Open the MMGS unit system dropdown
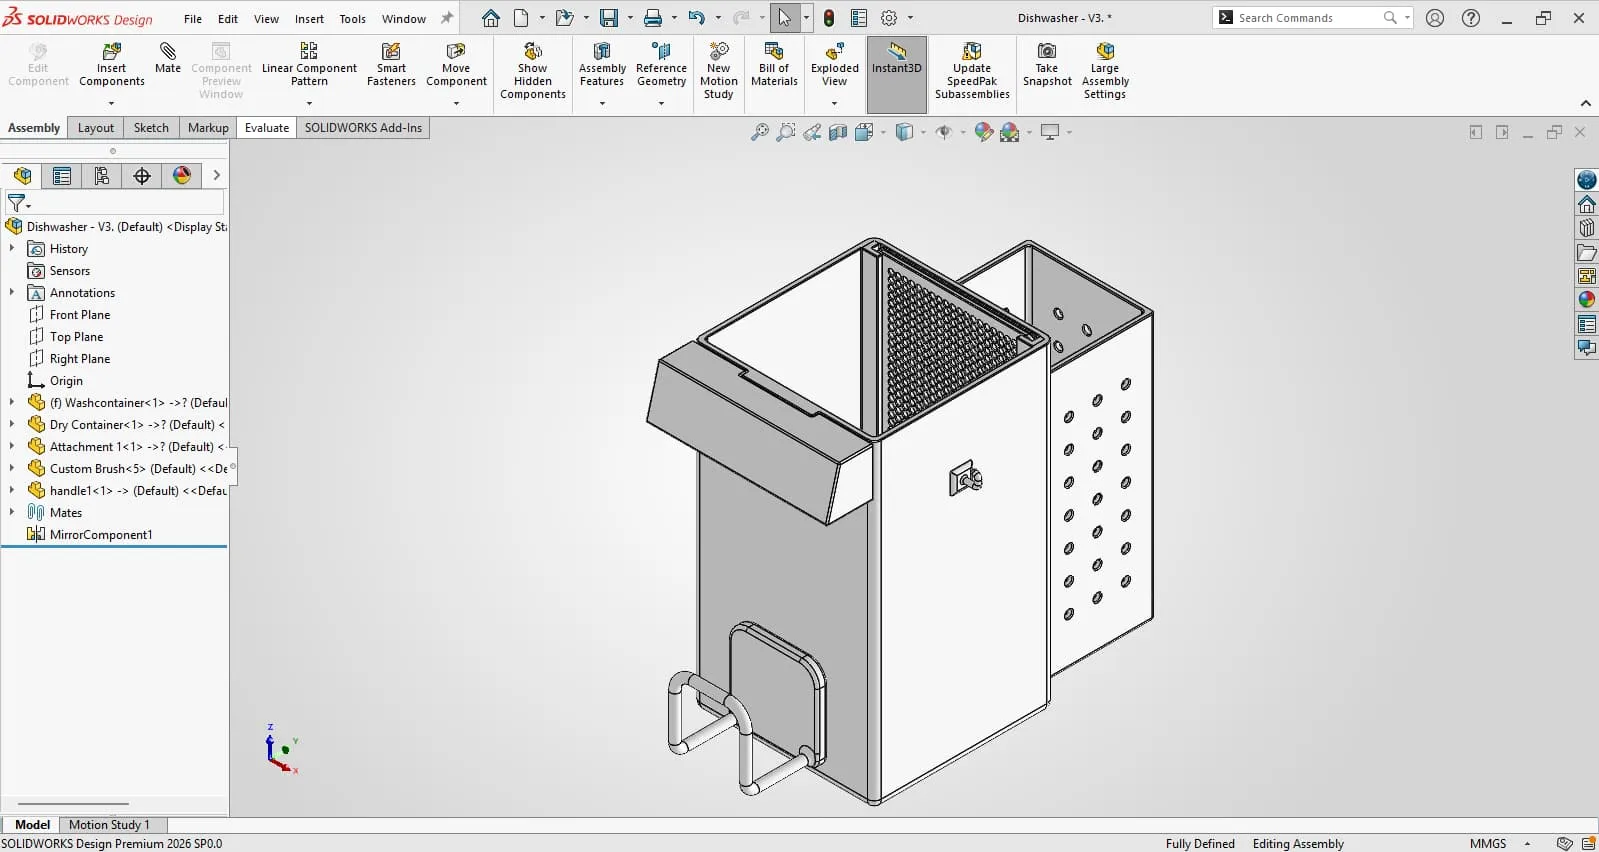 [x=1527, y=844]
